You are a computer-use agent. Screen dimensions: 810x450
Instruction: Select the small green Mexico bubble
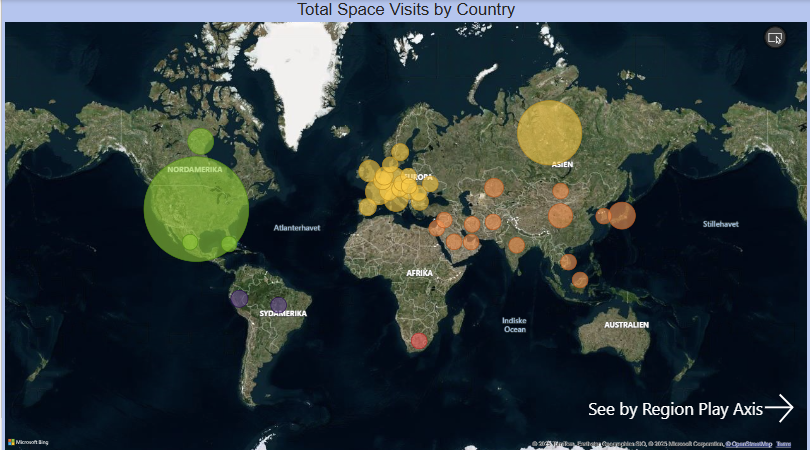pos(190,242)
